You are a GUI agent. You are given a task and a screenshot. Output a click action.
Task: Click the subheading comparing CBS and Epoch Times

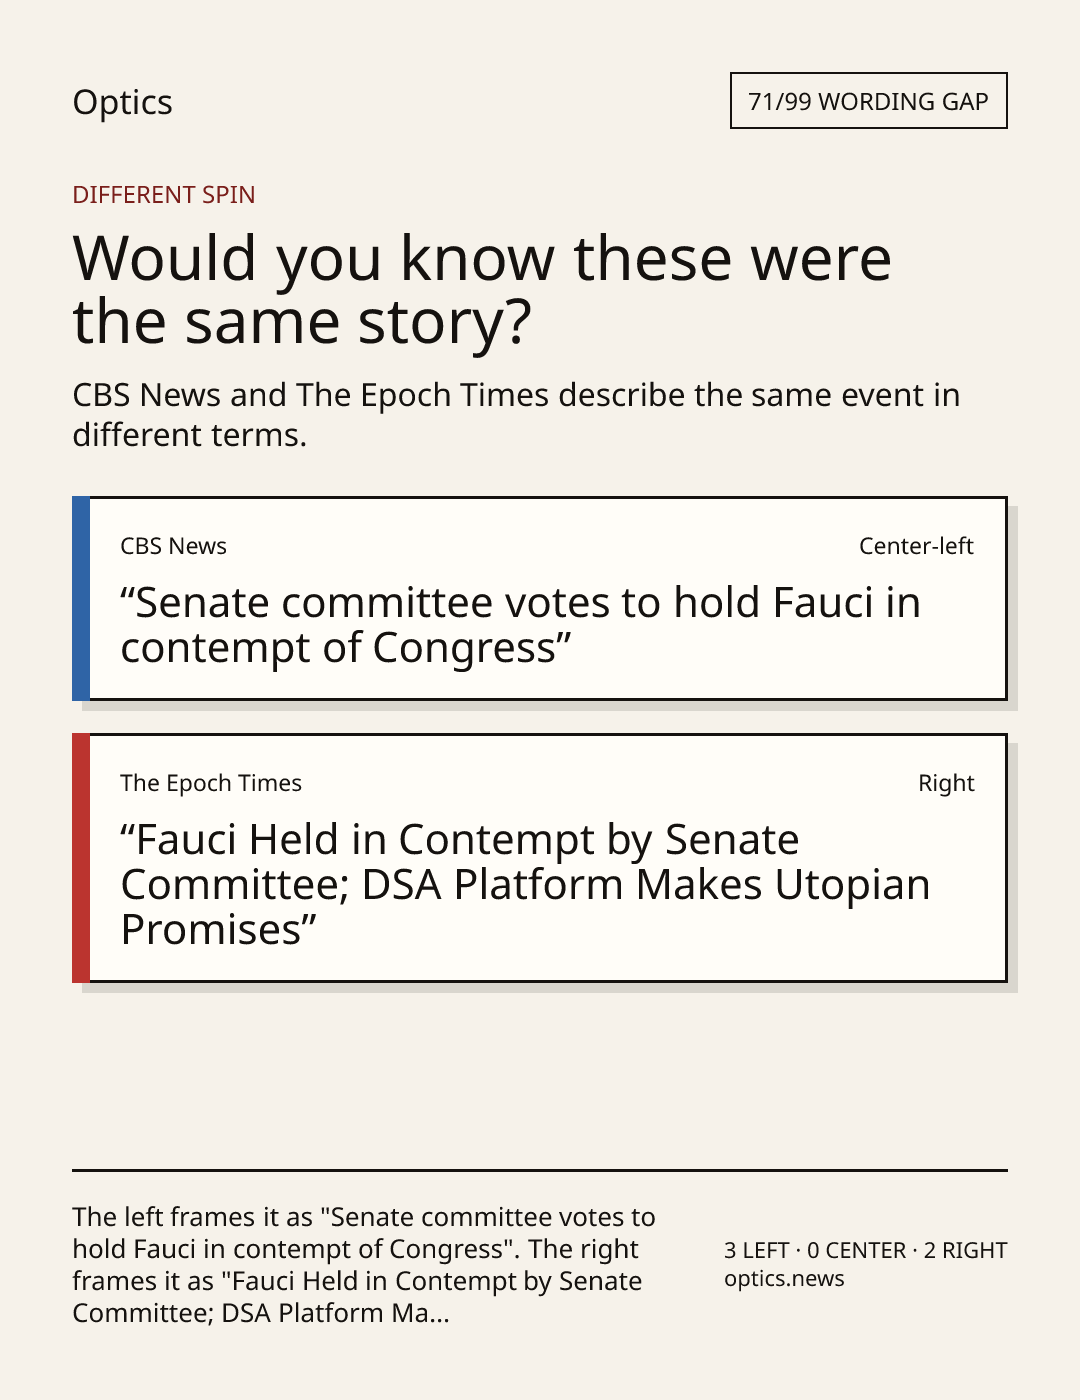click(516, 415)
